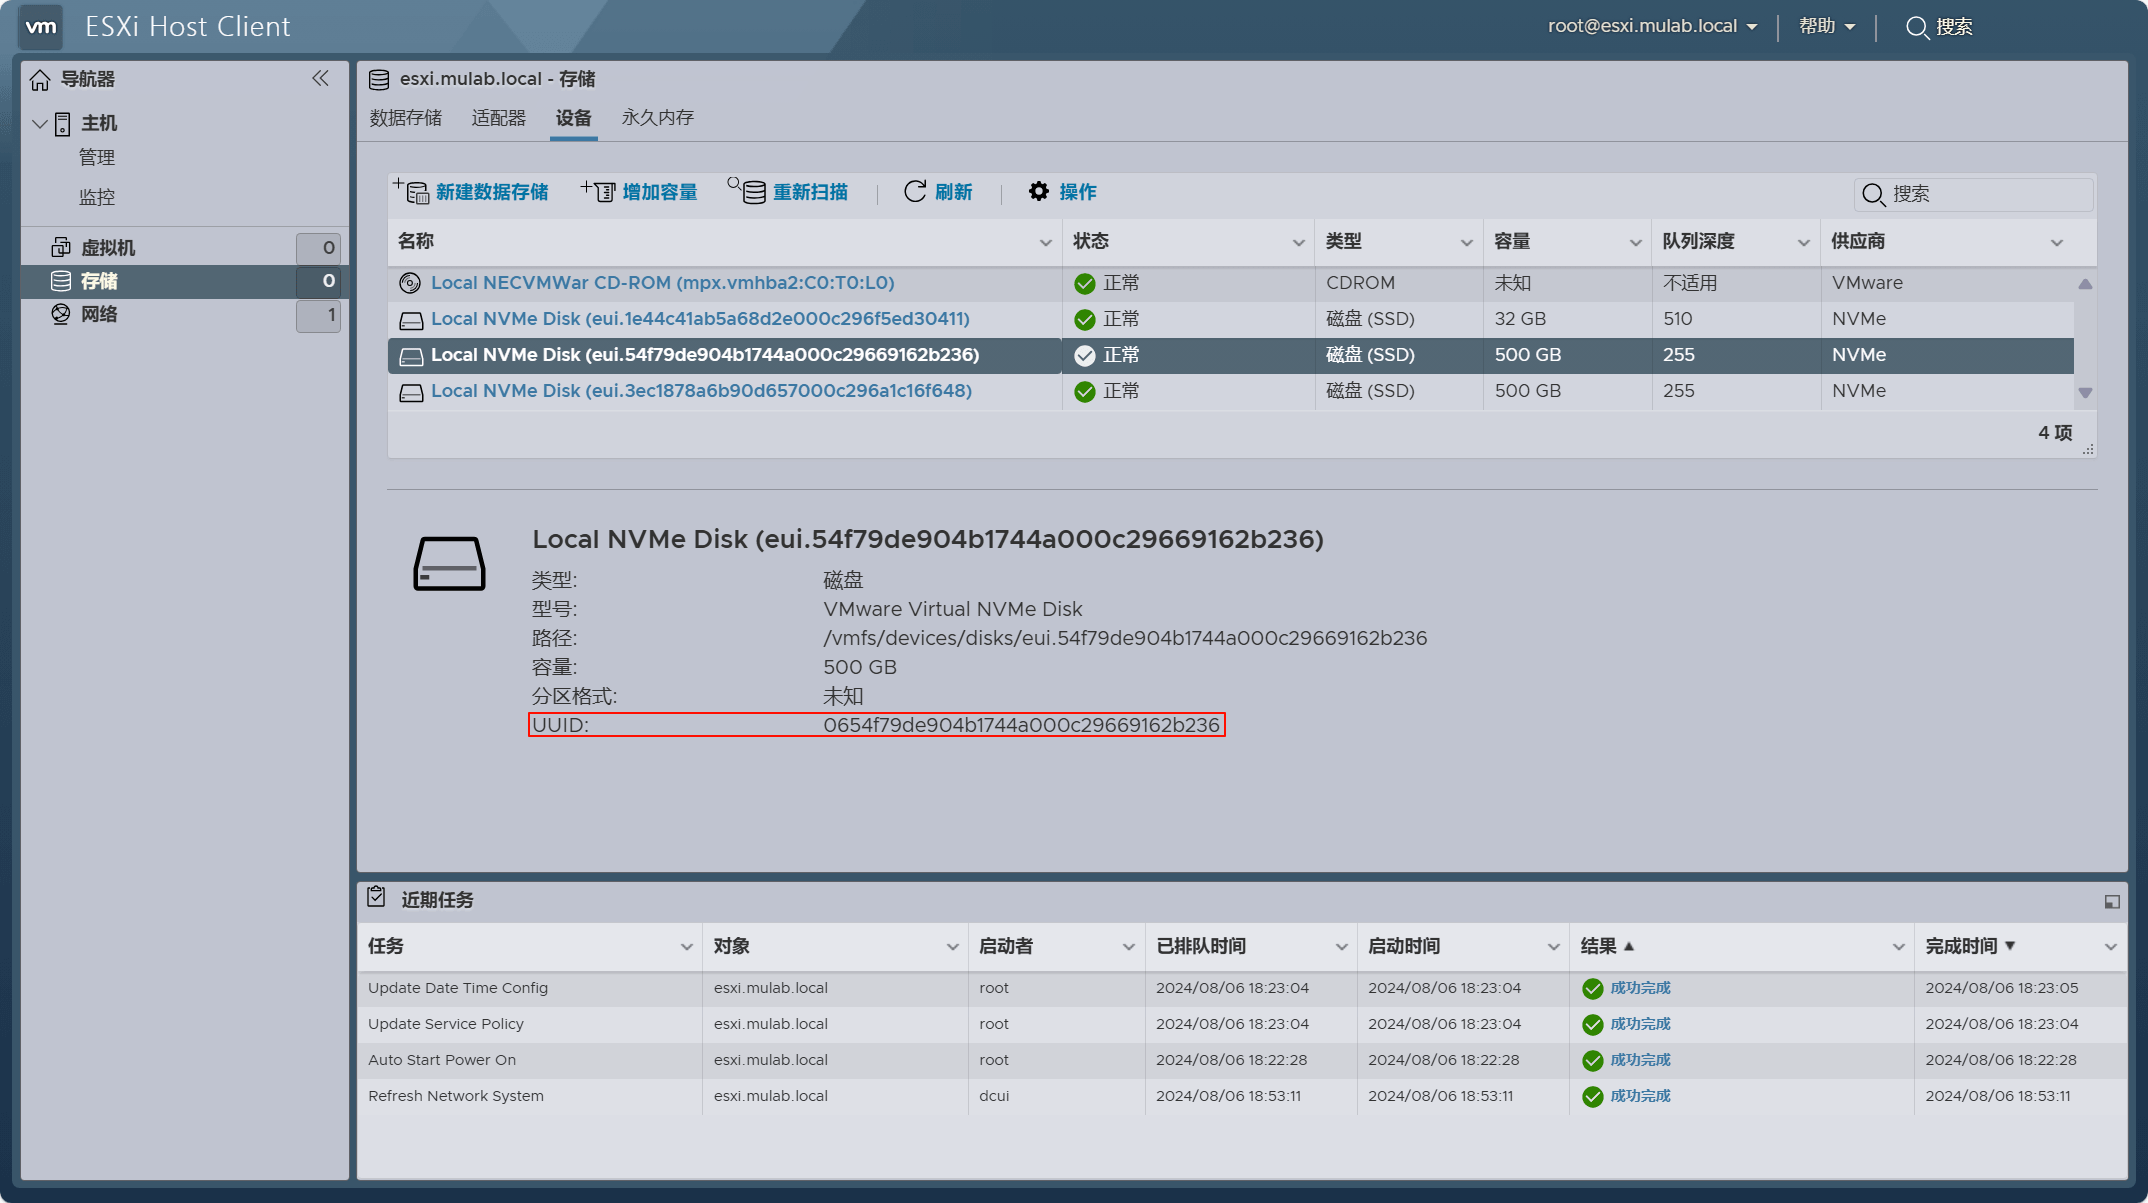This screenshot has width=2148, height=1203.
Task: Click the Virtual Machines icon in navigator
Action: pyautogui.click(x=61, y=247)
